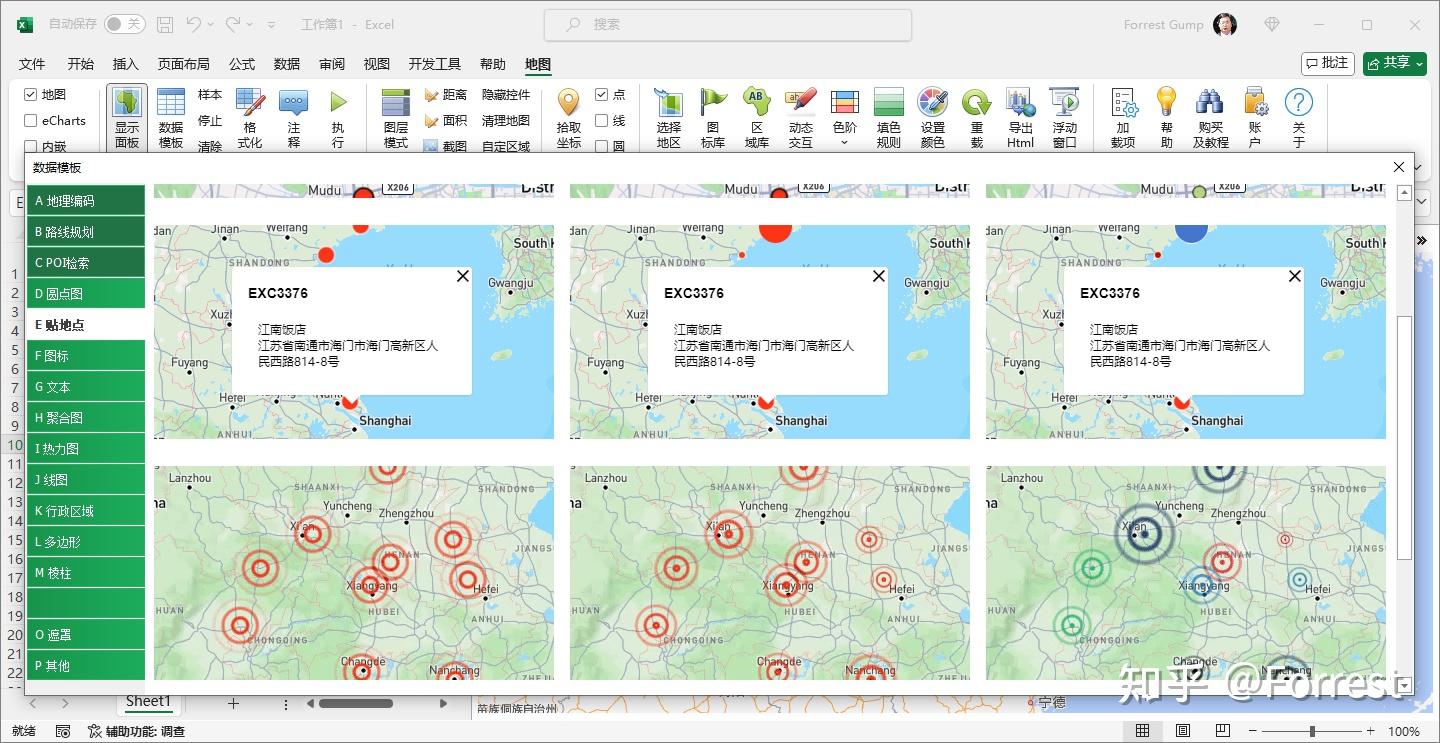Enable the eCharts checkbox
This screenshot has height=743, width=1440.
click(30, 121)
